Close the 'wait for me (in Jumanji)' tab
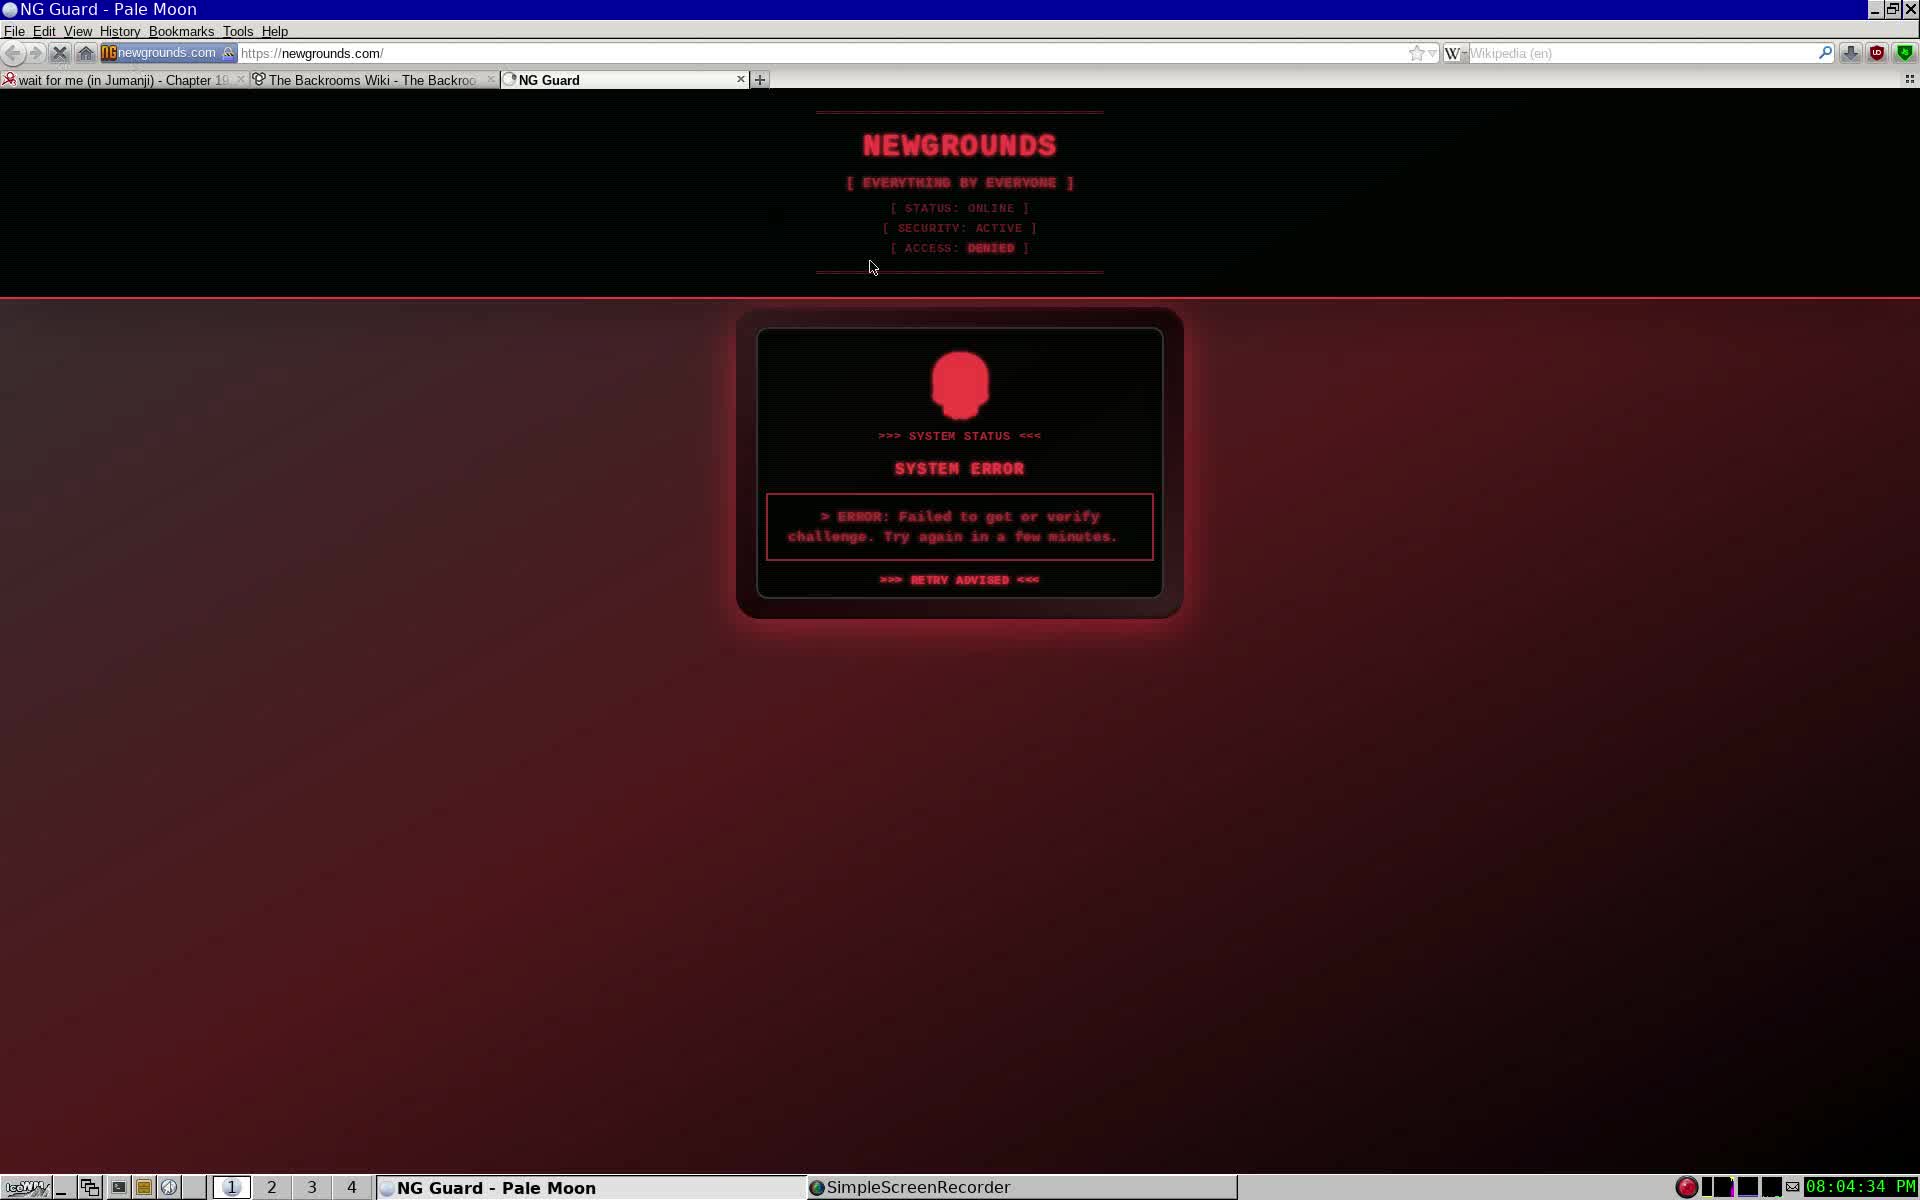The height and width of the screenshot is (1200, 1920). pos(240,79)
